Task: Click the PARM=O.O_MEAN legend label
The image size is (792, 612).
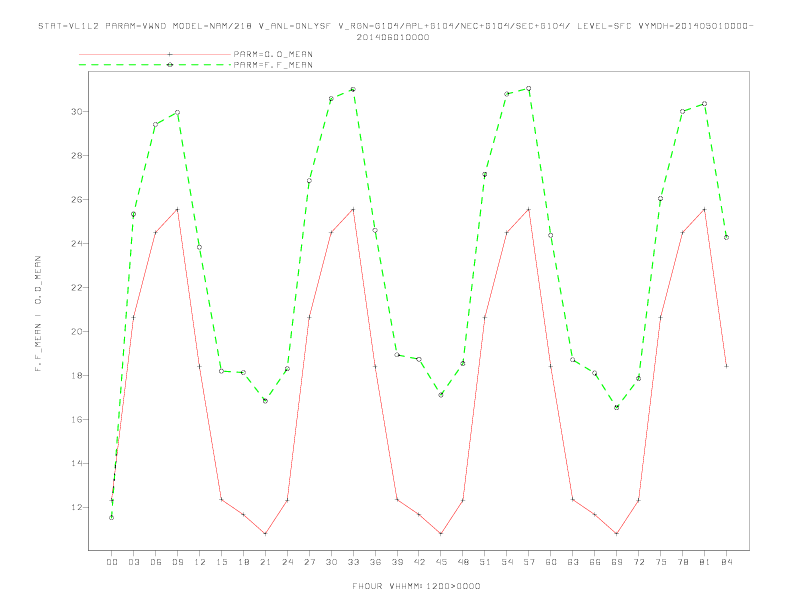Action: click(273, 54)
